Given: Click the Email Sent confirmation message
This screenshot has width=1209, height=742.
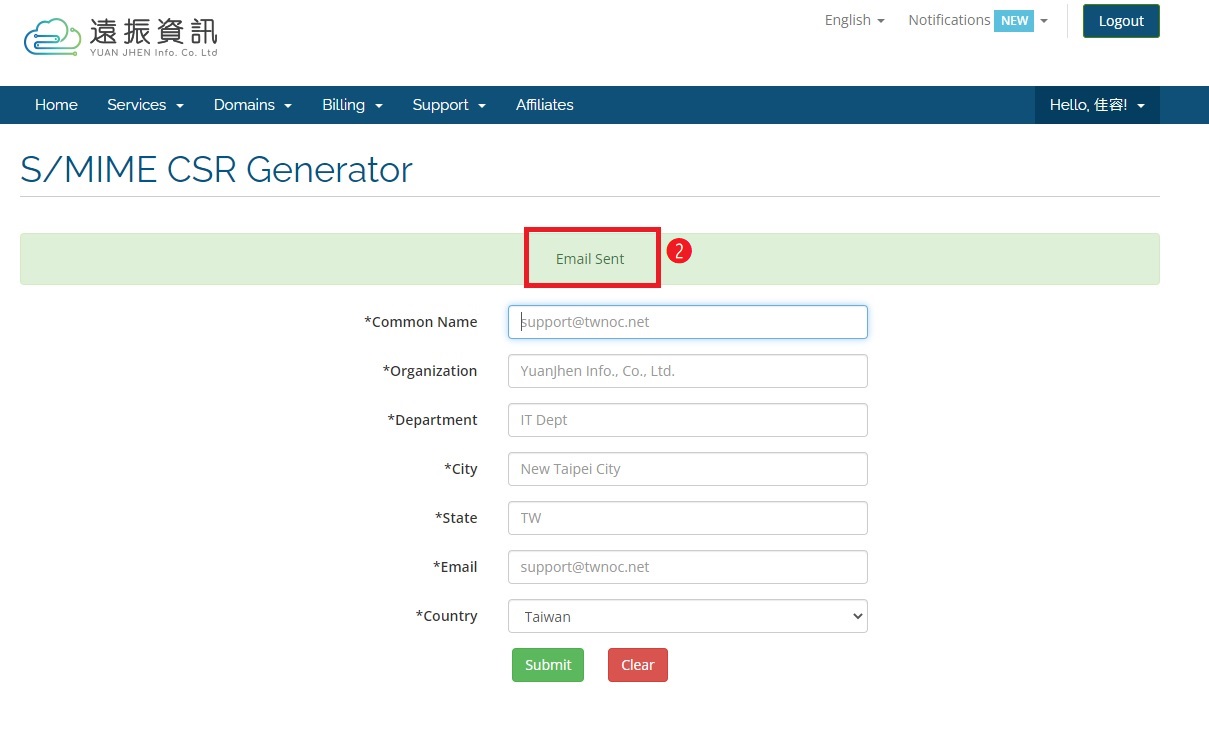Looking at the screenshot, I should [x=591, y=257].
